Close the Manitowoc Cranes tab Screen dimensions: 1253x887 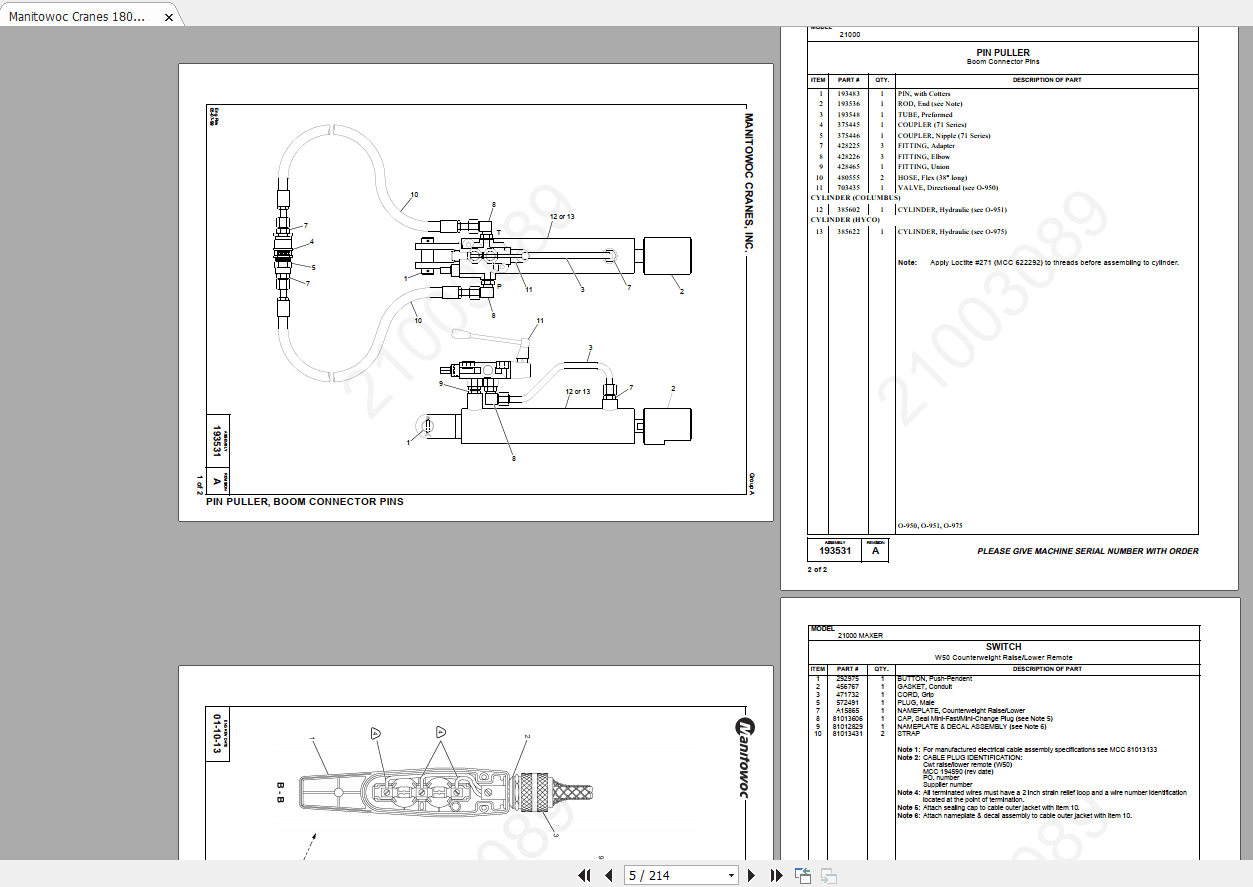click(x=169, y=17)
